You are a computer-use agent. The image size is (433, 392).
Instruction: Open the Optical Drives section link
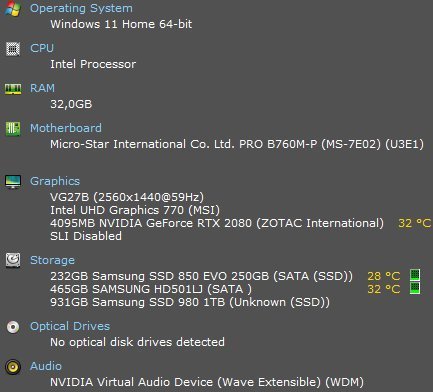(70, 326)
